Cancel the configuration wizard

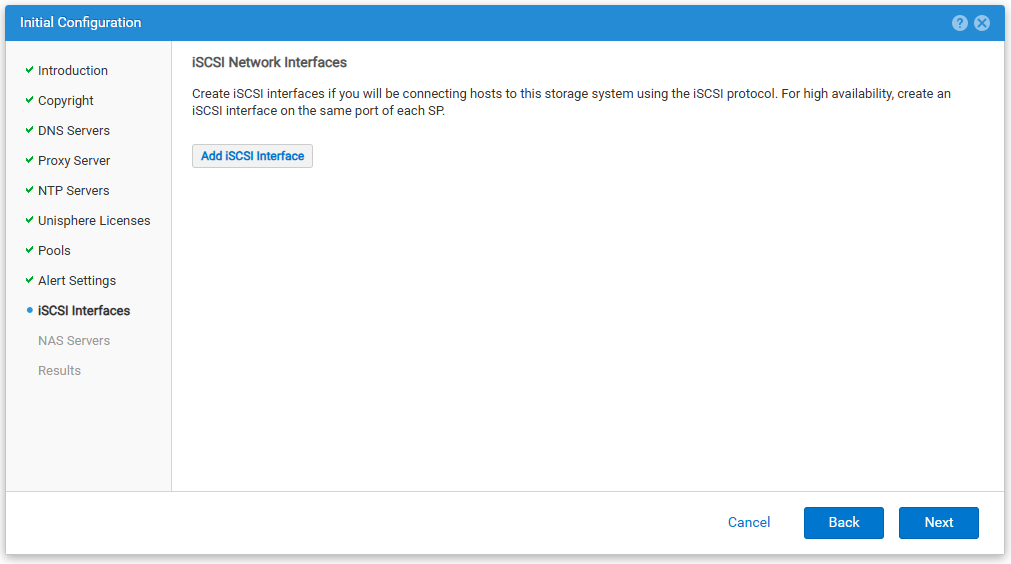tap(749, 523)
